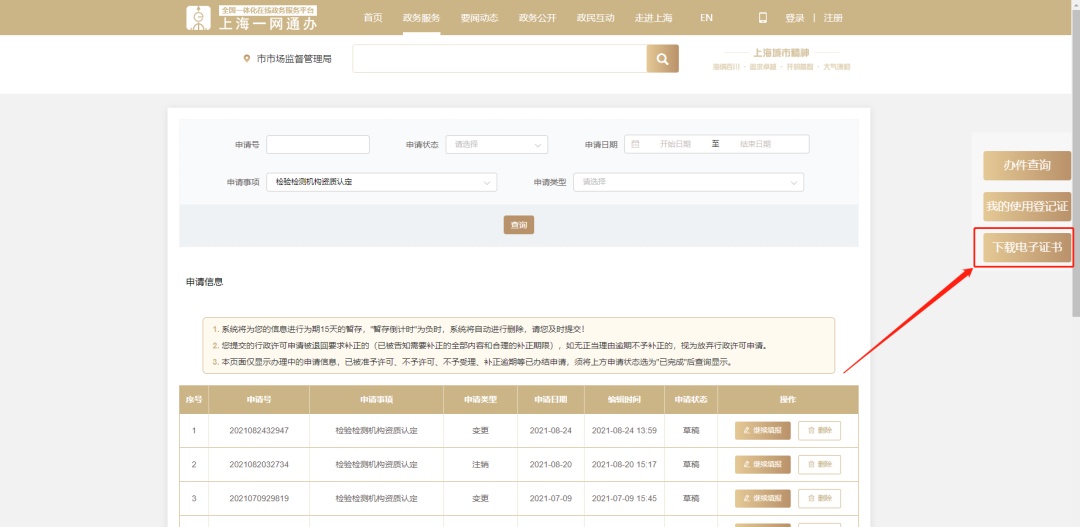The width and height of the screenshot is (1080, 527).
Task: Click the 申请号 input field
Action: point(317,144)
